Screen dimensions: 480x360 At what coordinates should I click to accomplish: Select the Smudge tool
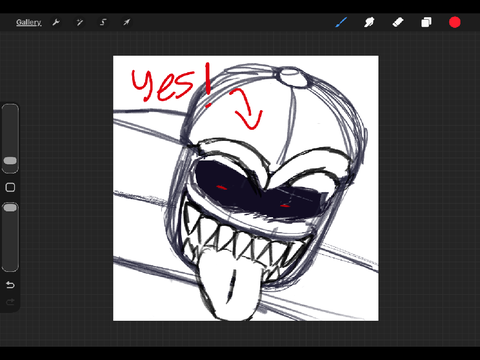click(x=369, y=22)
